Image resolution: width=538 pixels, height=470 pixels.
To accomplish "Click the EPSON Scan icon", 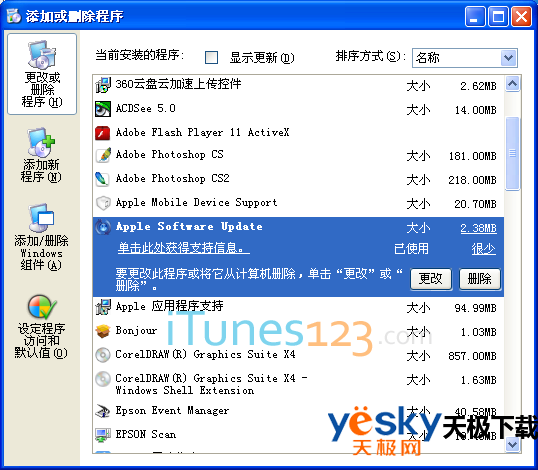I will coord(103,435).
